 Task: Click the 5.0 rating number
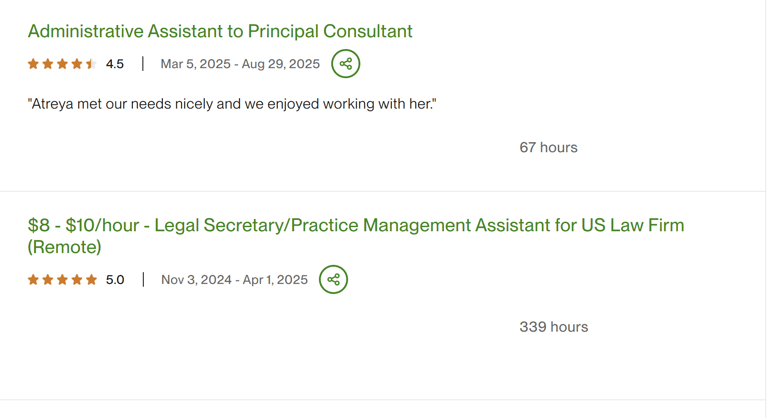click(x=115, y=280)
